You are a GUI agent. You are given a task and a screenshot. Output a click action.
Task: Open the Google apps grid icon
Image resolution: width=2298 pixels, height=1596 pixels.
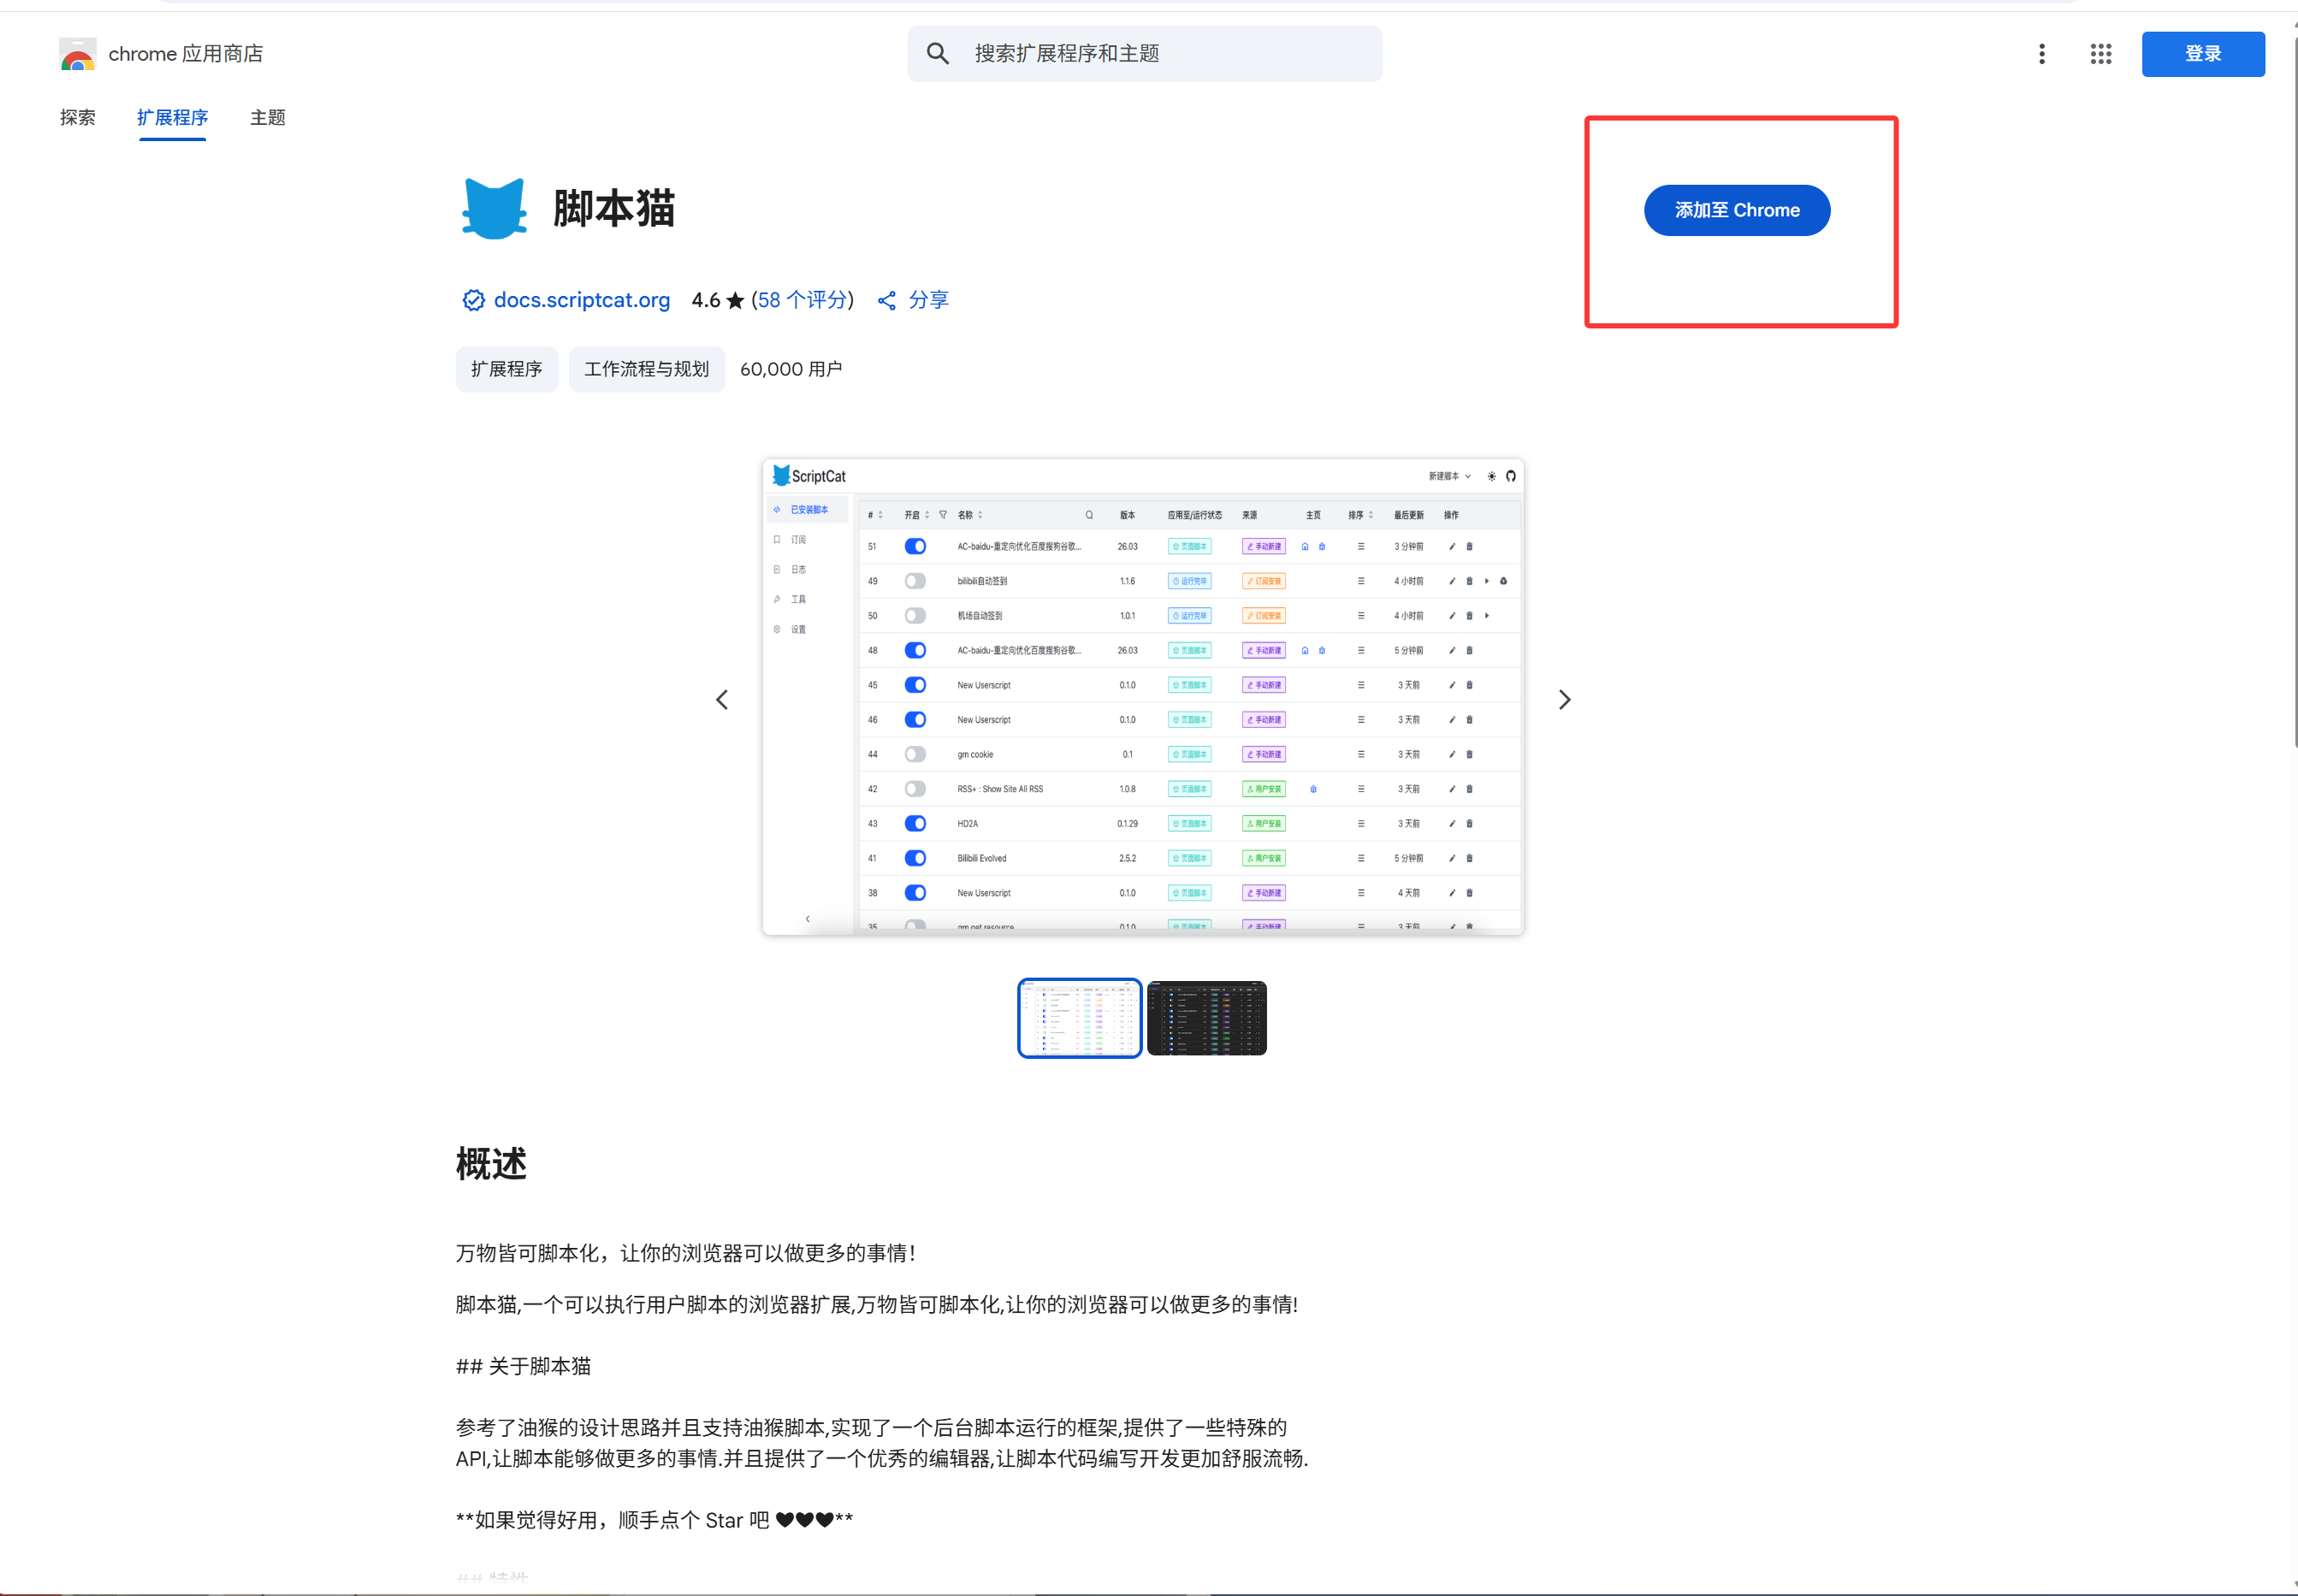pyautogui.click(x=2100, y=54)
